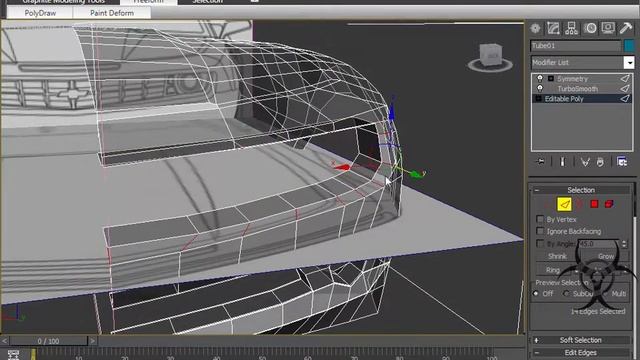Click the yellow current frame marker on timeline
Image resolution: width=640 pixels, height=360 pixels.
click(x=33, y=354)
